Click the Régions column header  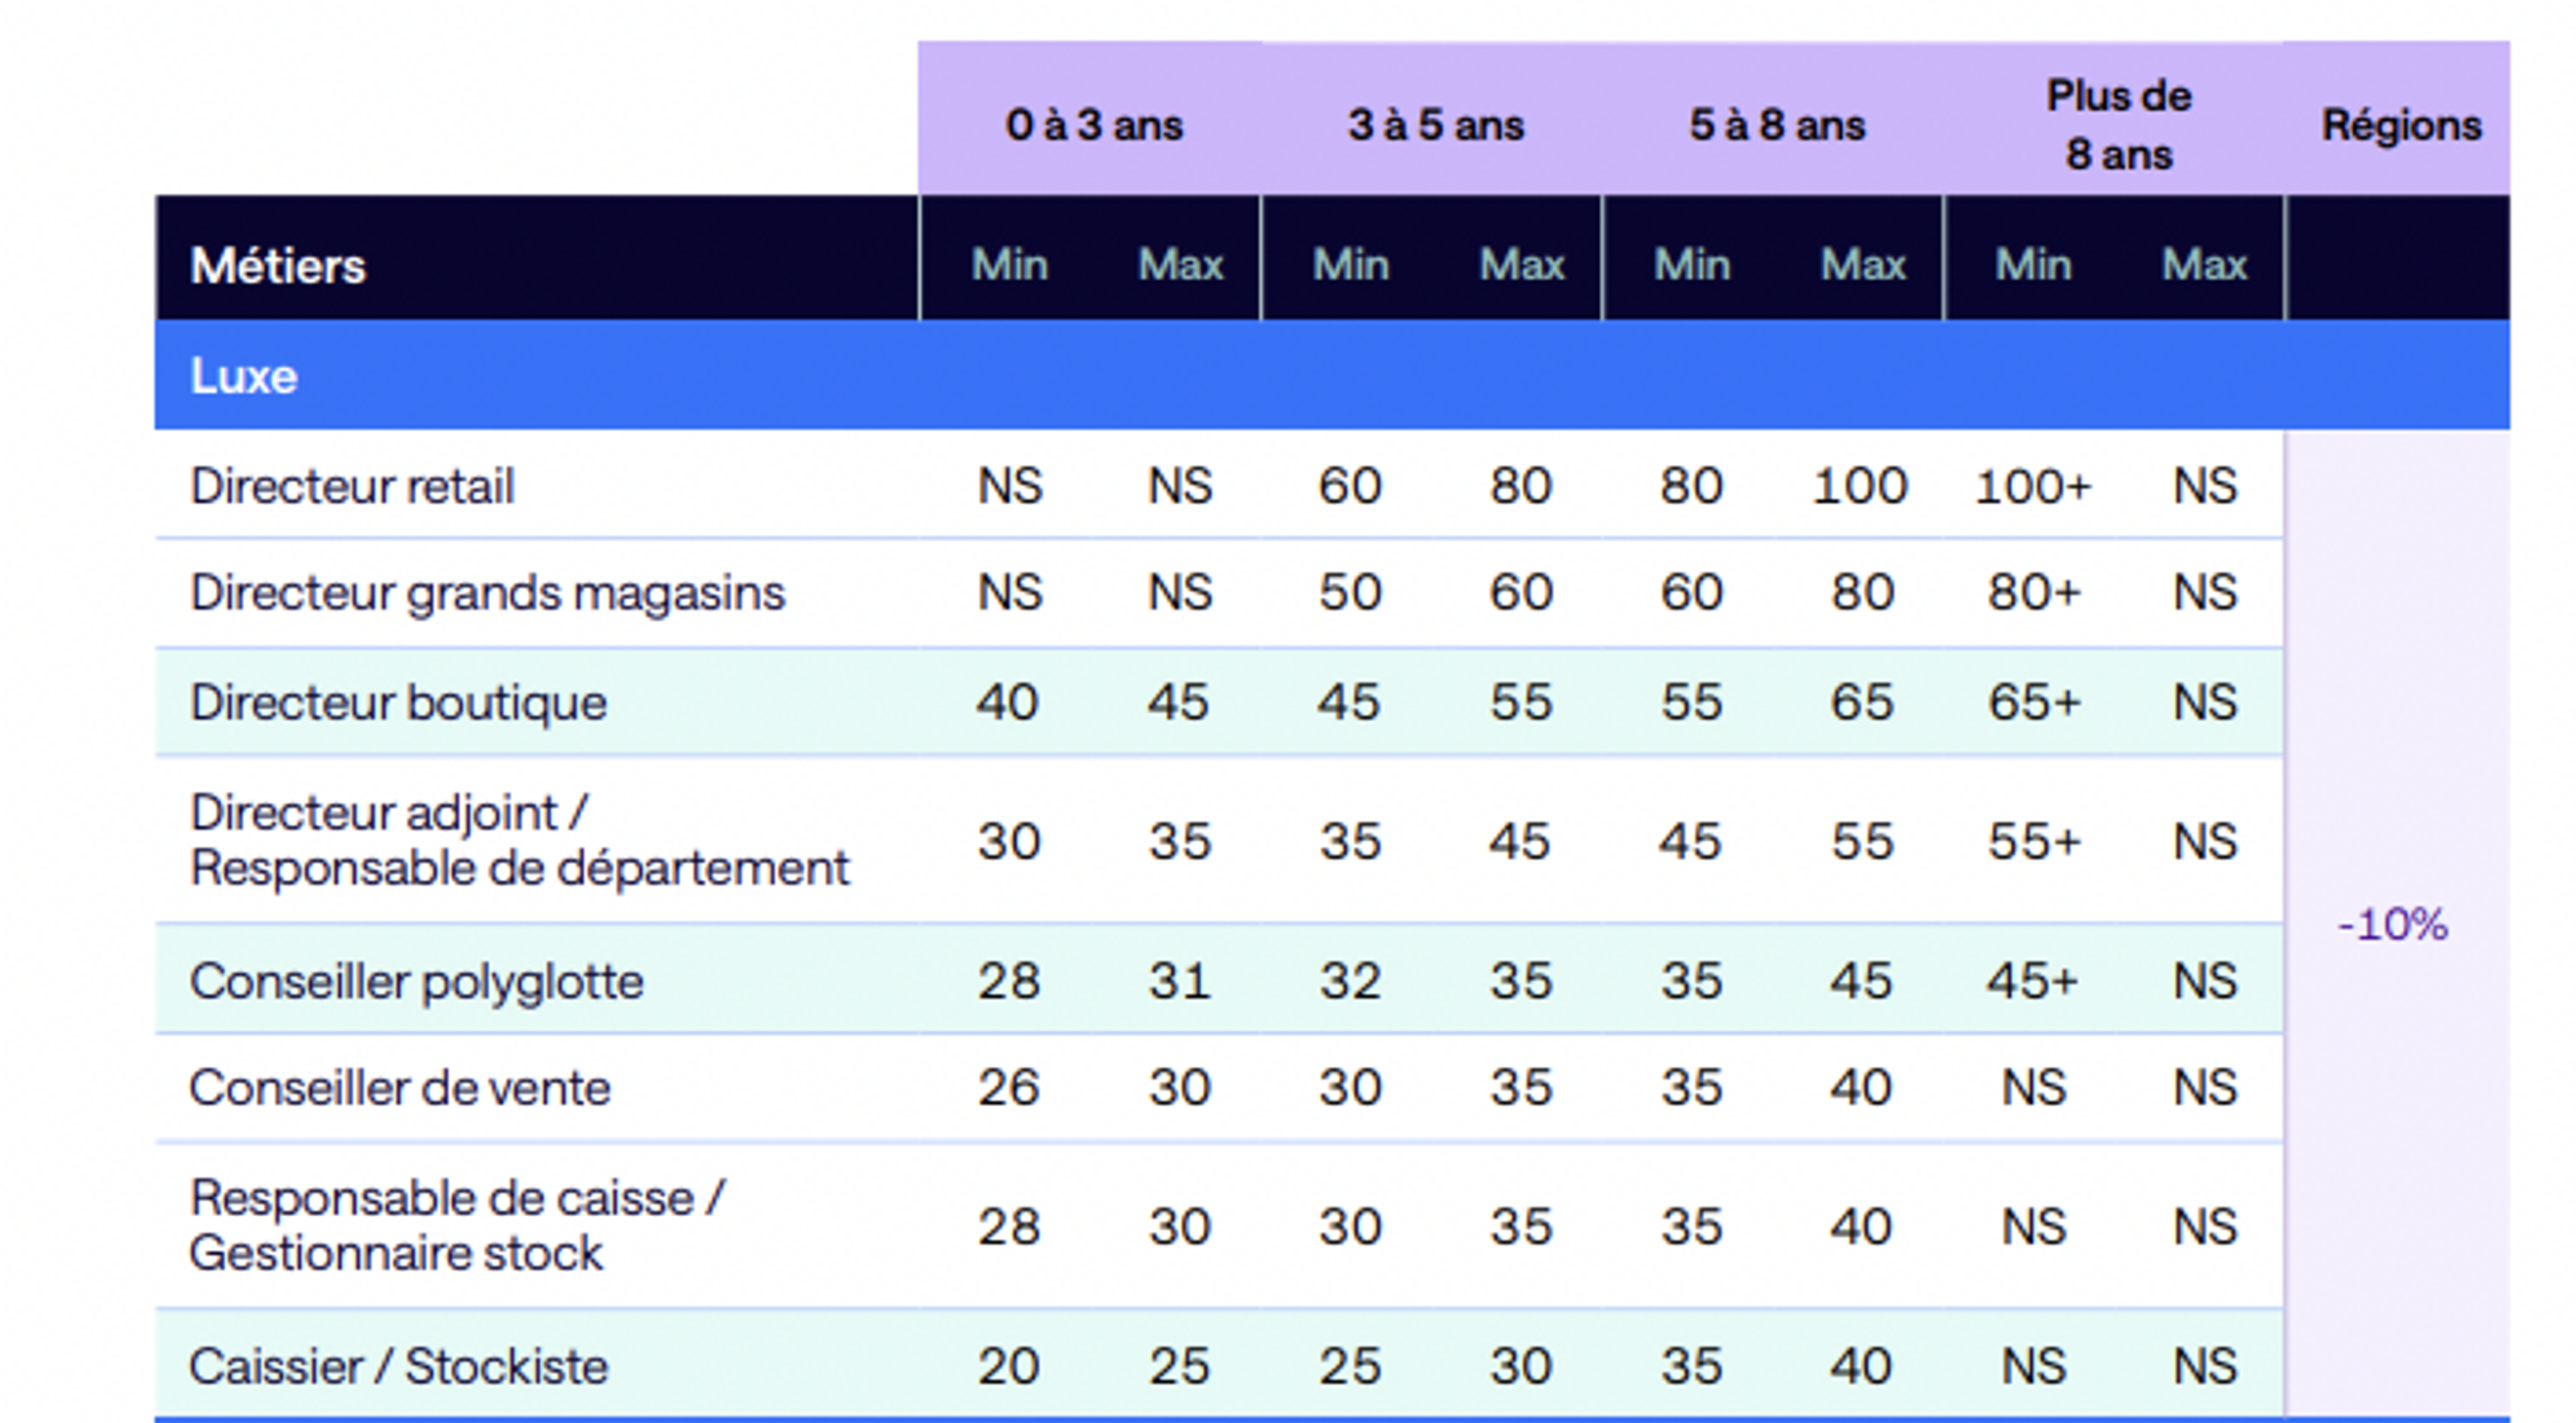[x=2400, y=126]
